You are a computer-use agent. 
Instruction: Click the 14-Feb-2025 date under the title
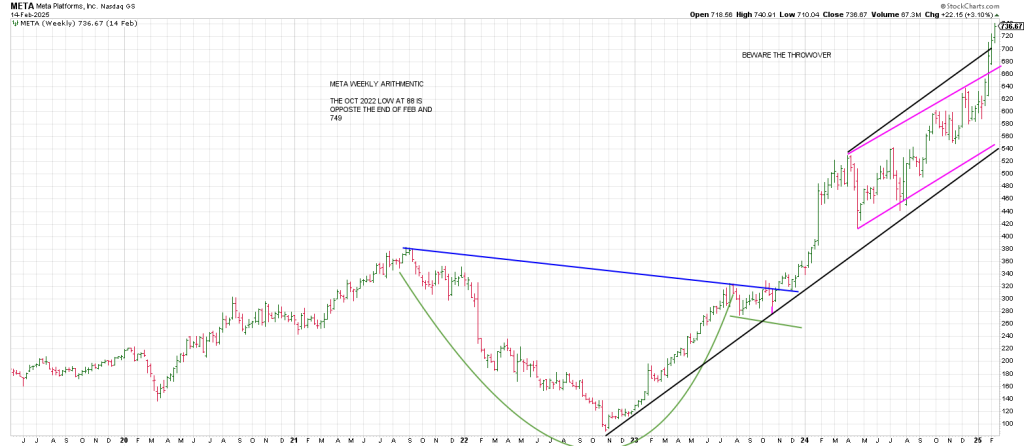[x=25, y=14]
